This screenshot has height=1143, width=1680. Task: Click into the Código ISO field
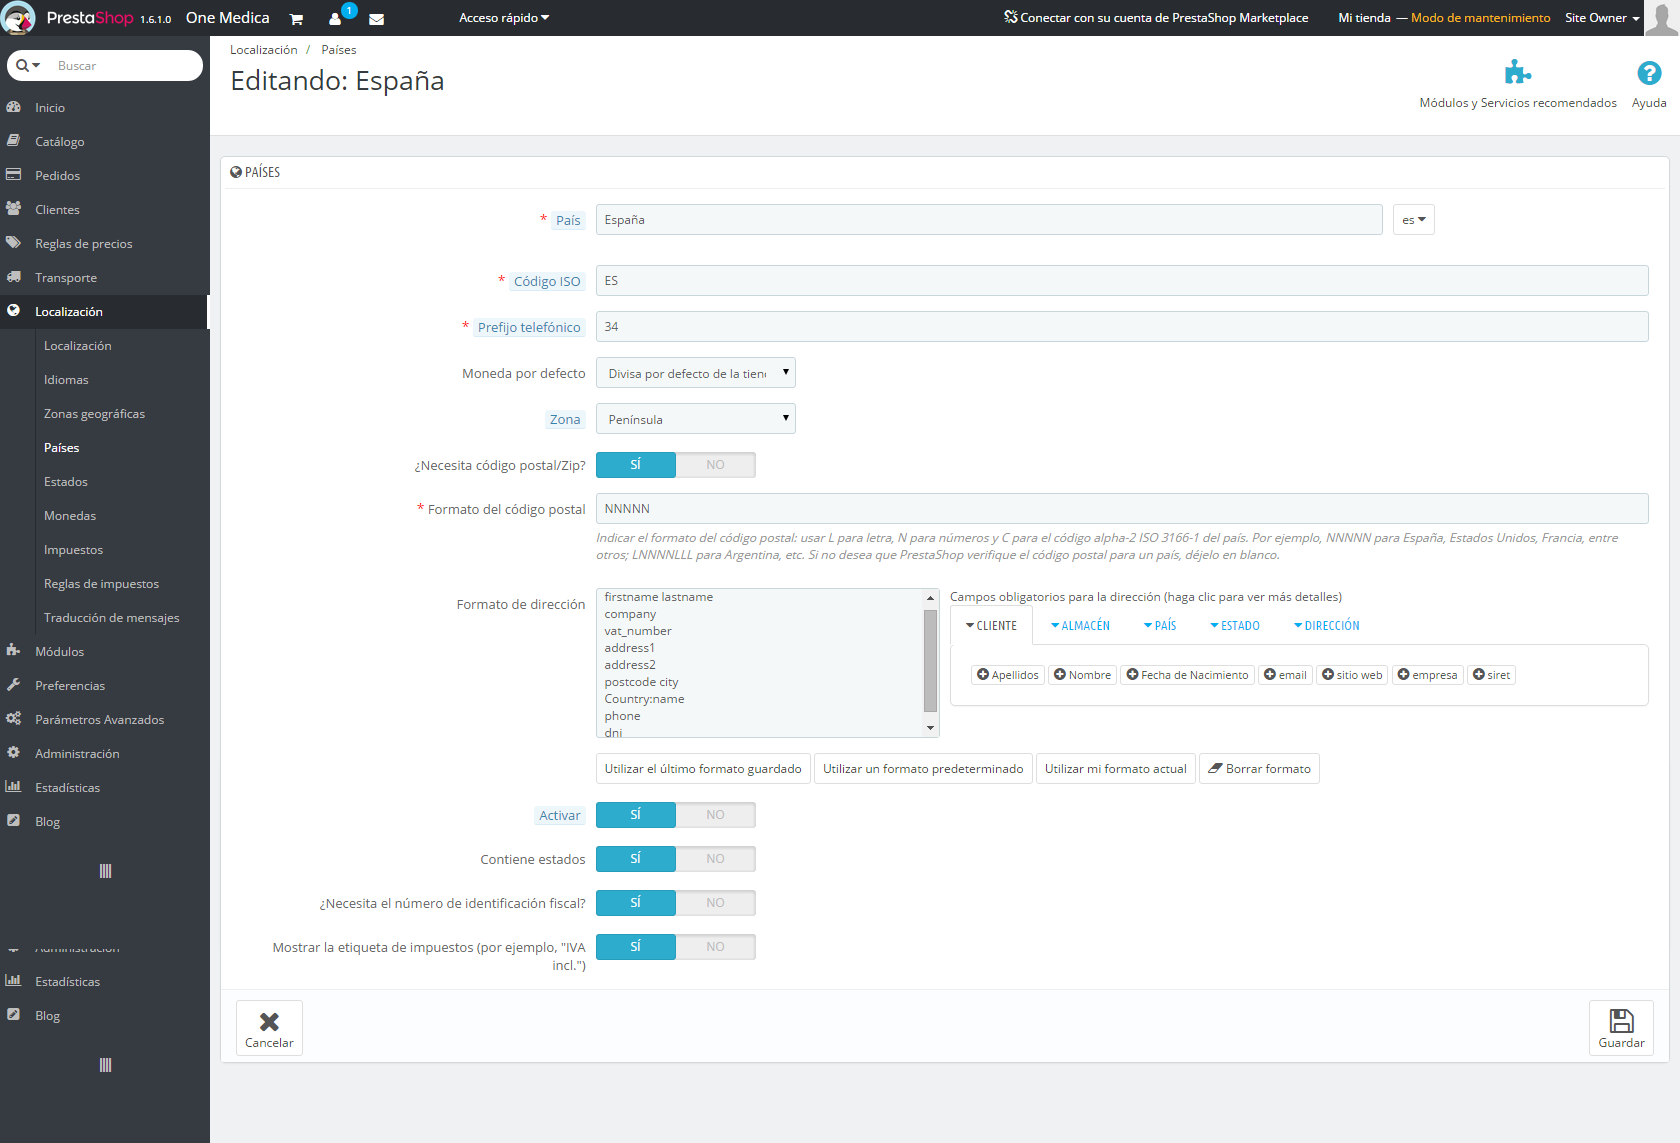(x=1122, y=281)
